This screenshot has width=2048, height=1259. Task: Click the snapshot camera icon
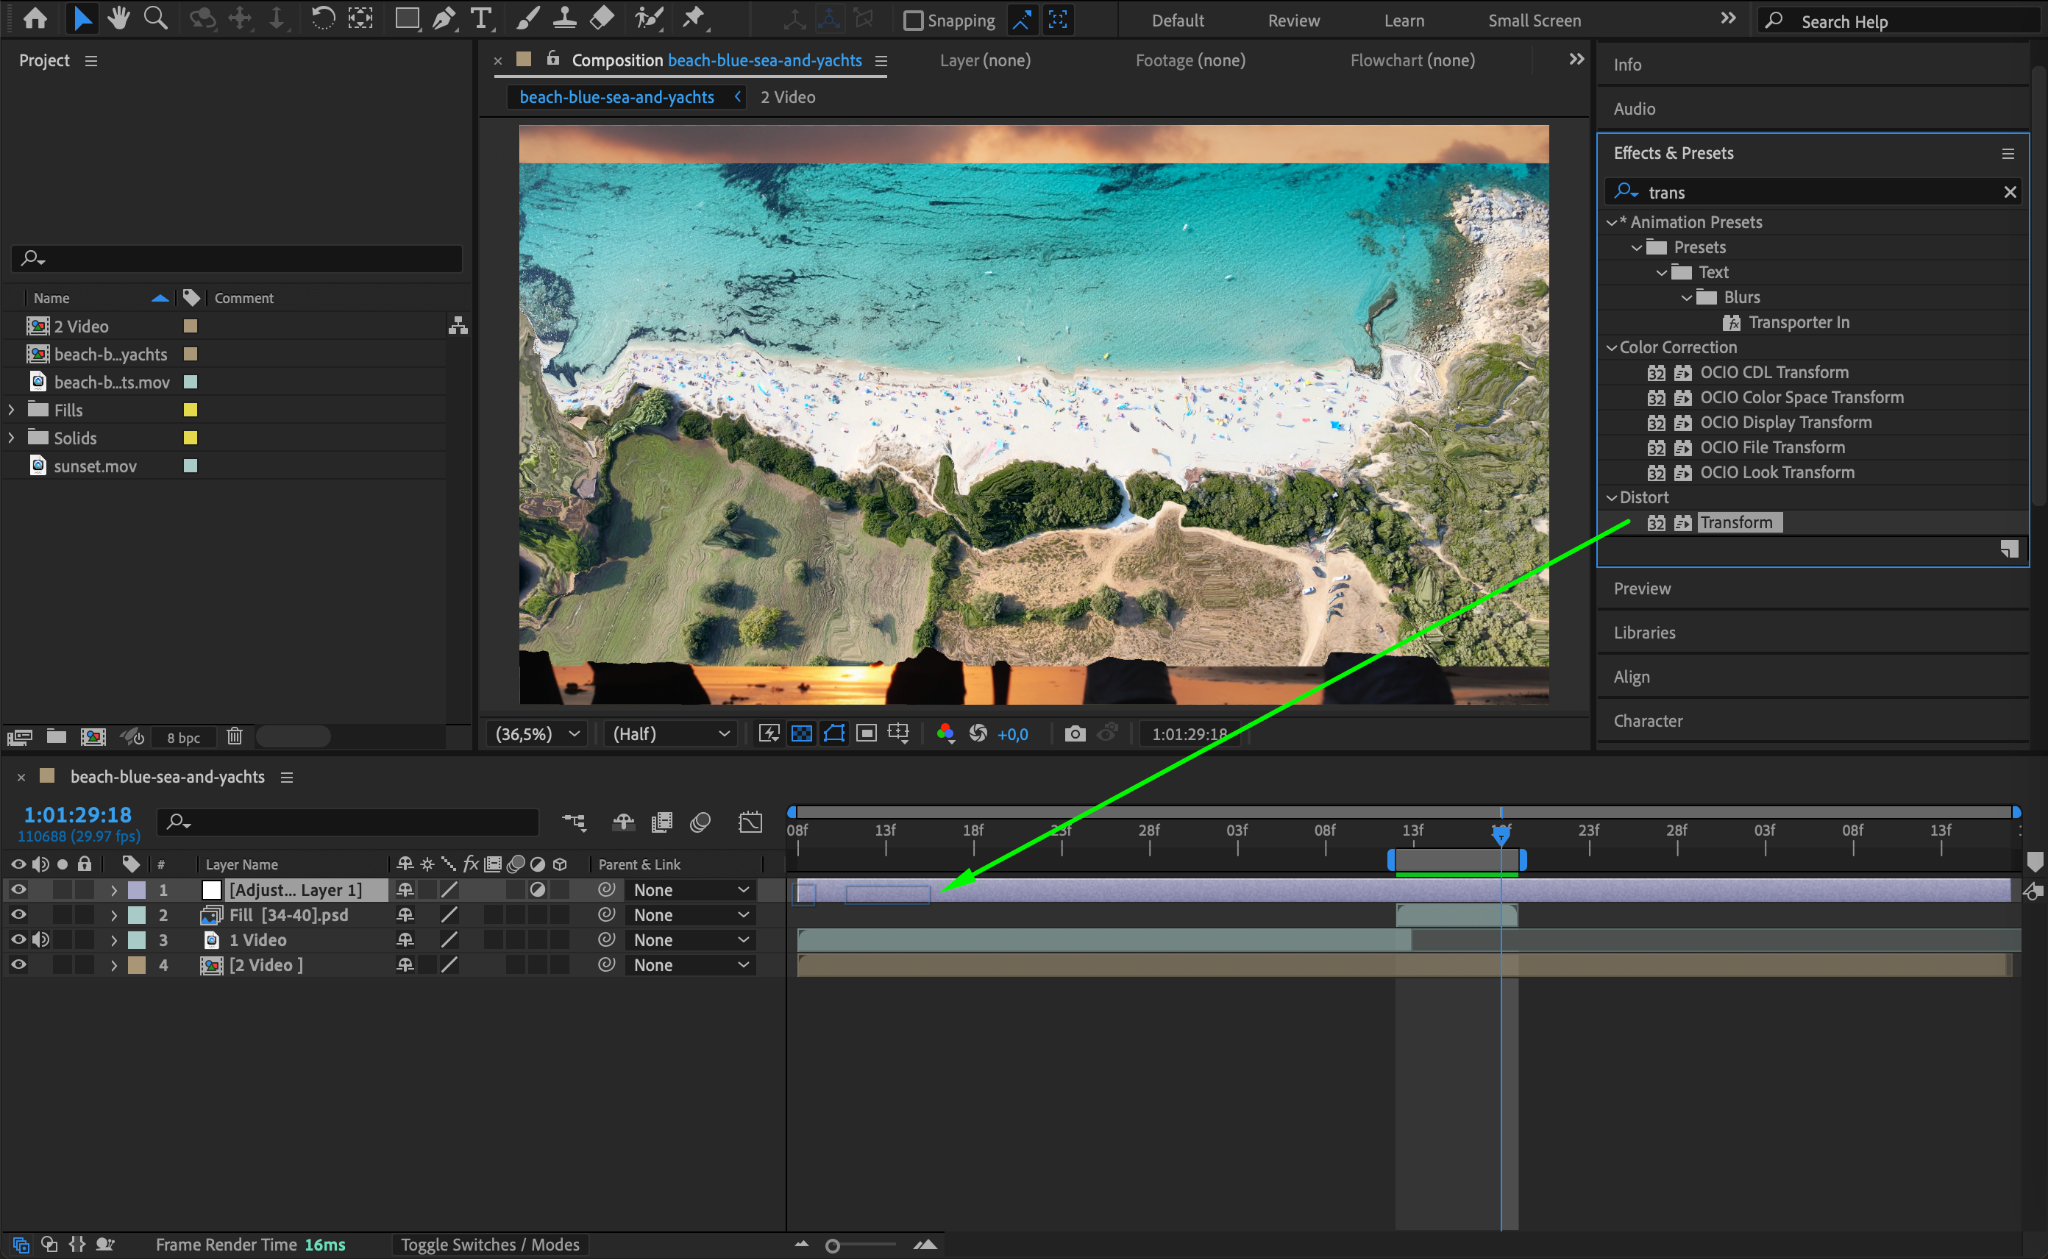point(1075,734)
